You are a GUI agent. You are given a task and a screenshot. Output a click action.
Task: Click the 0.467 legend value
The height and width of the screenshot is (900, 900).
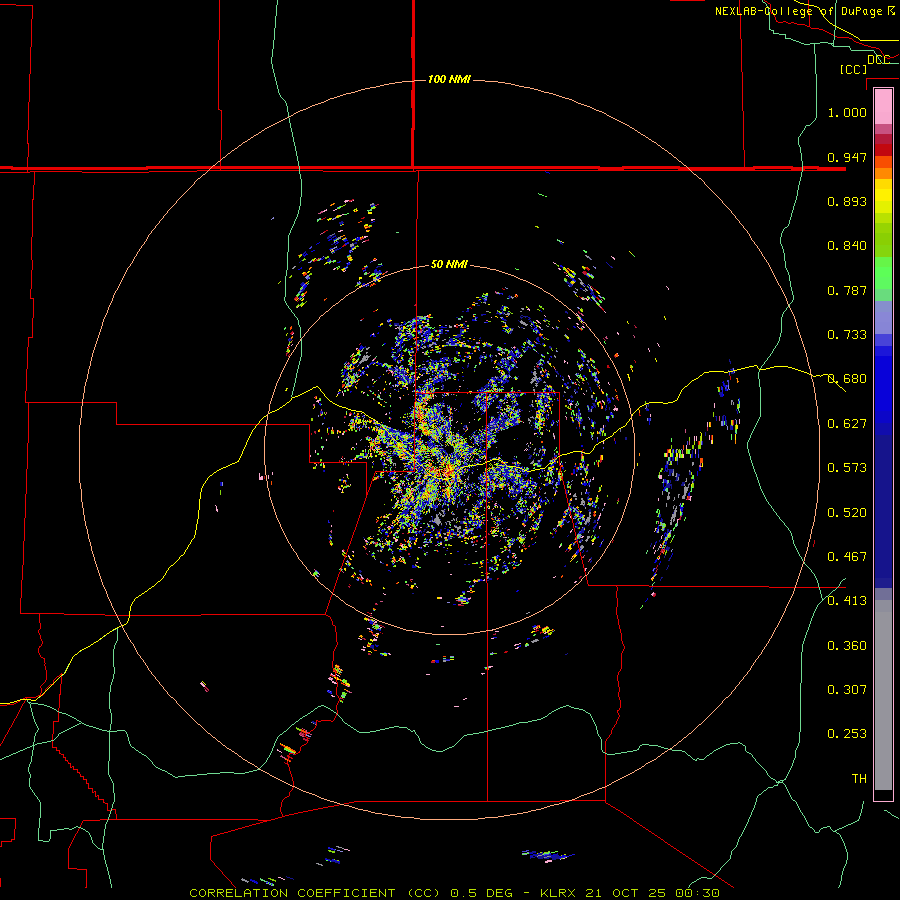[x=847, y=557]
